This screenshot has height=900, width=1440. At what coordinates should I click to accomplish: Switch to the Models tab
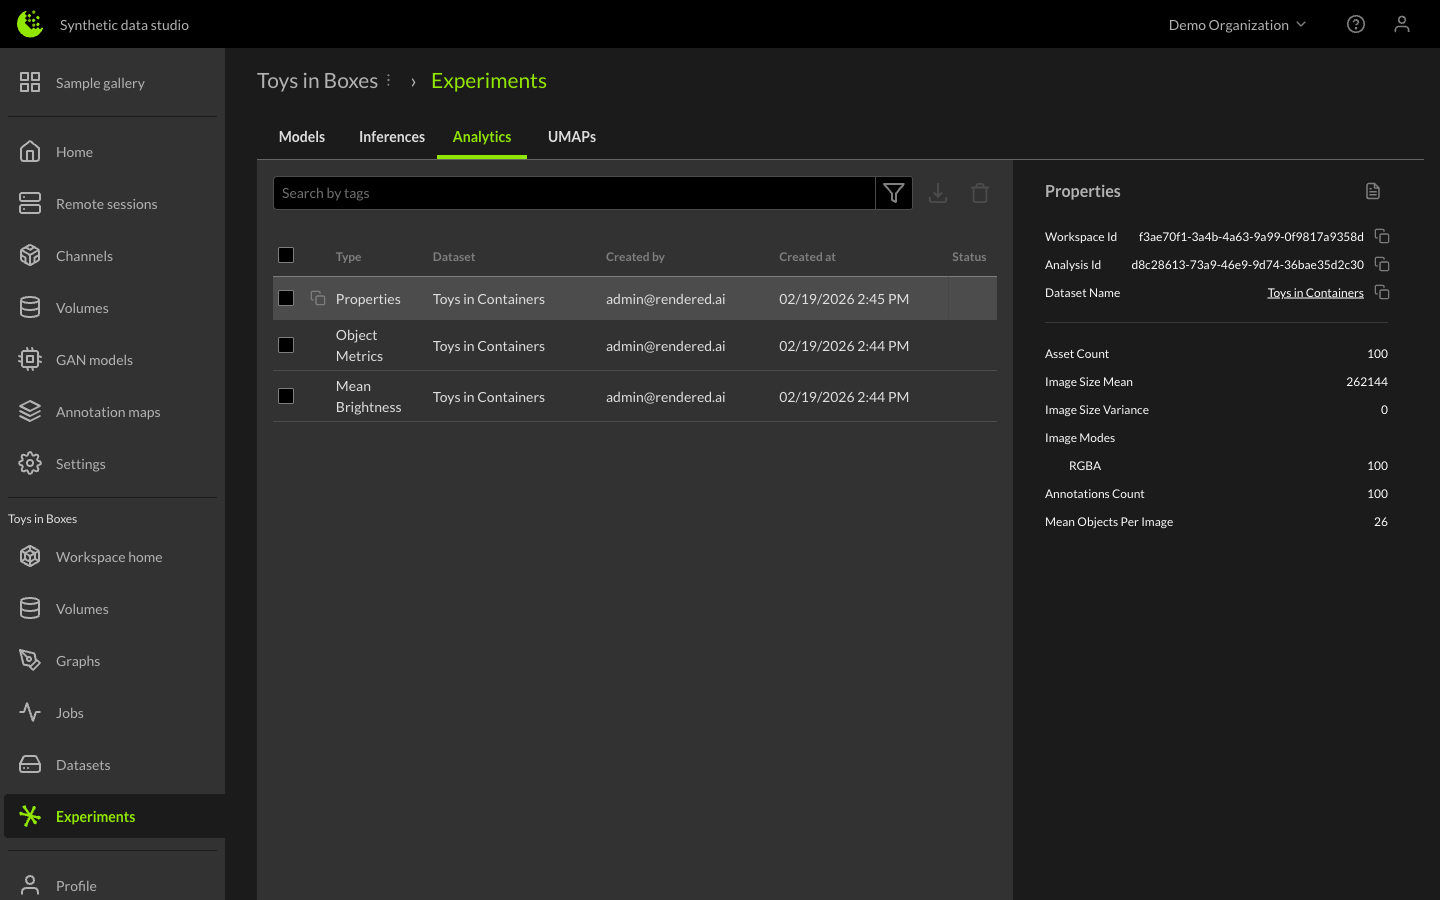(x=302, y=137)
